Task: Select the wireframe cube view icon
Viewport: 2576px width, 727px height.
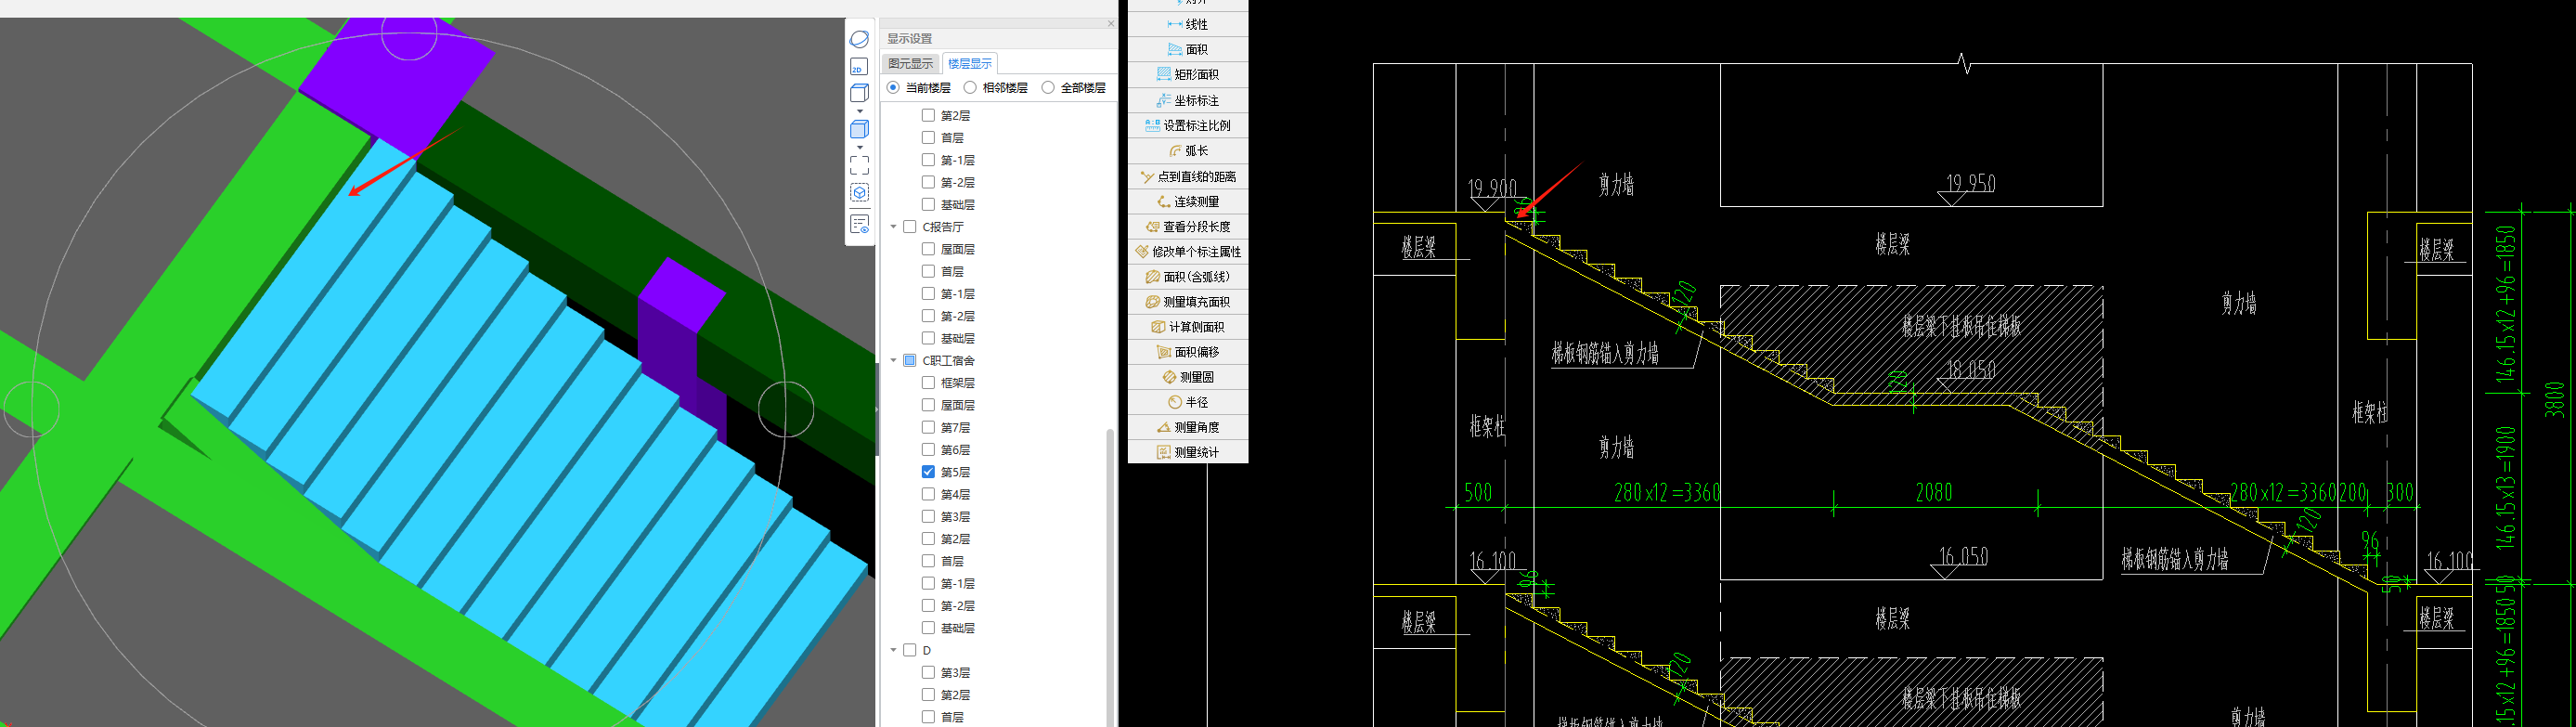Action: click(x=859, y=93)
